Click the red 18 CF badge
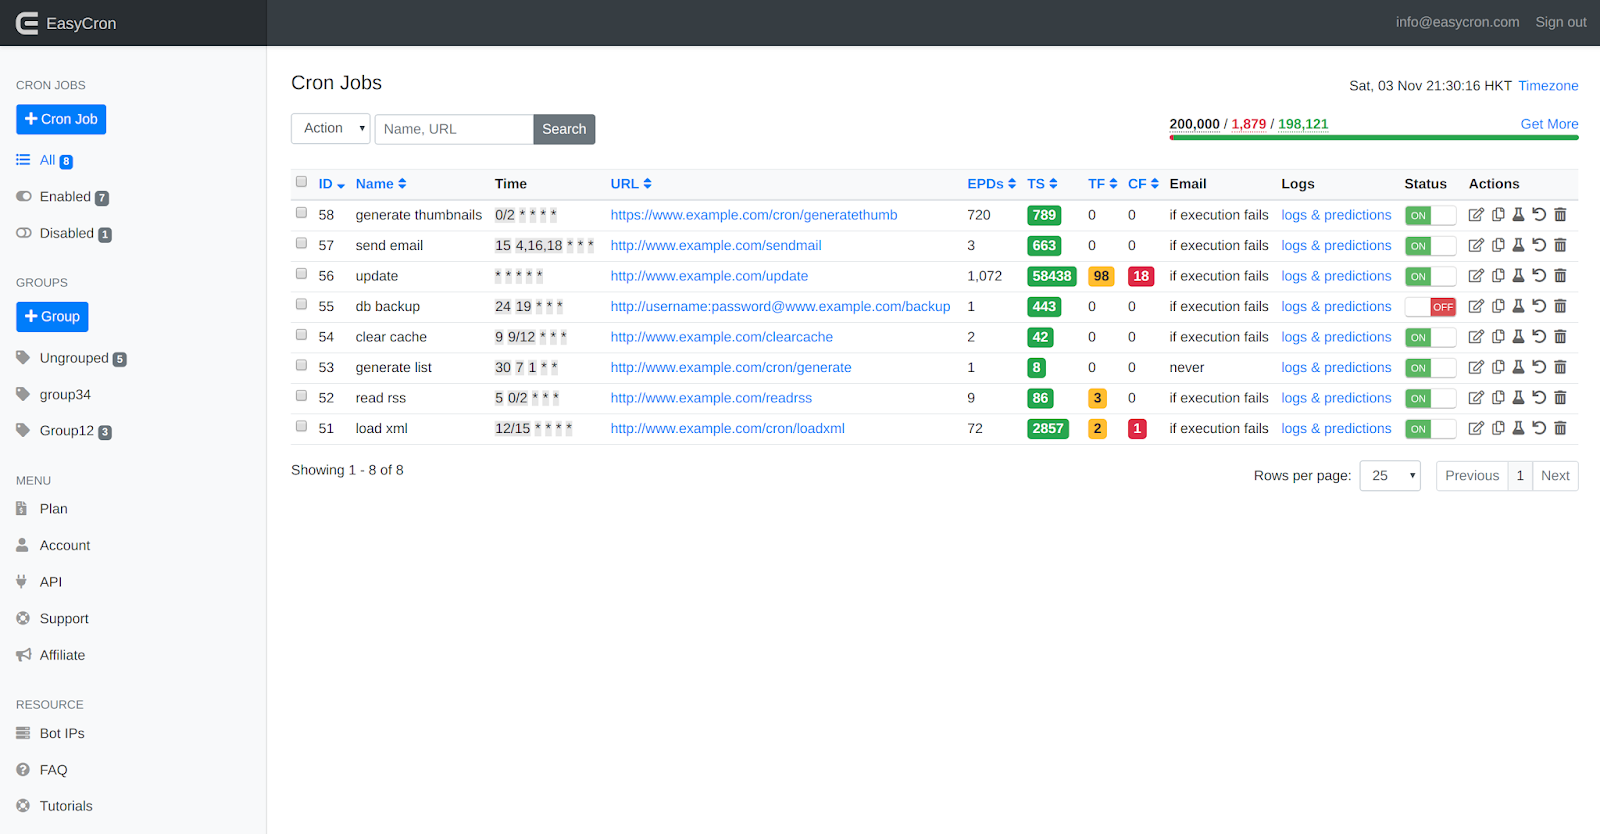 point(1141,277)
